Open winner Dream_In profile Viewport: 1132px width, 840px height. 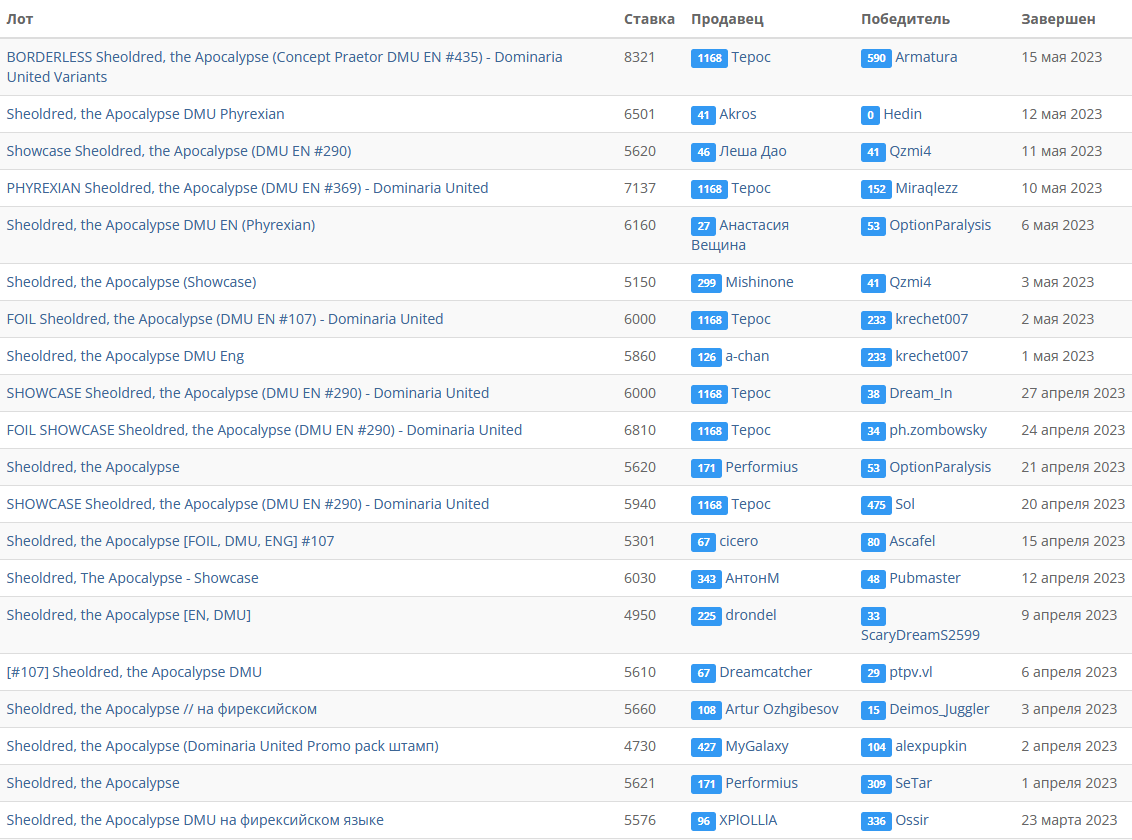pyautogui.click(x=920, y=393)
